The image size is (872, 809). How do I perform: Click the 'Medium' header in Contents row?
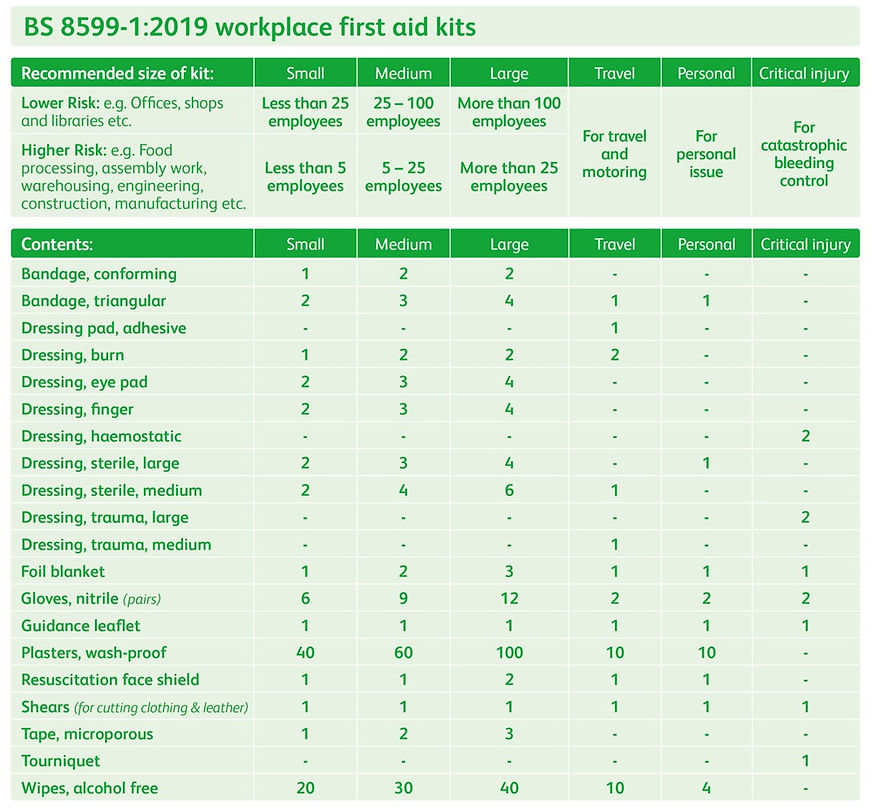403,244
